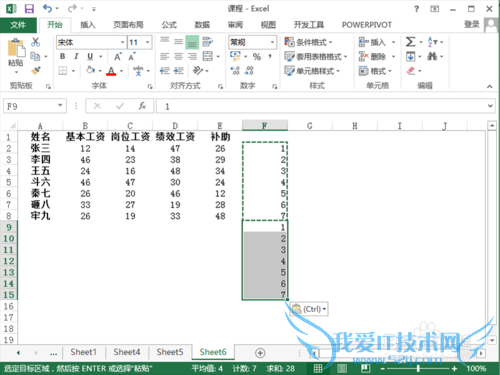The image size is (500, 375).
Task: Switch to the POWERPIVOT tab
Action: point(367,25)
